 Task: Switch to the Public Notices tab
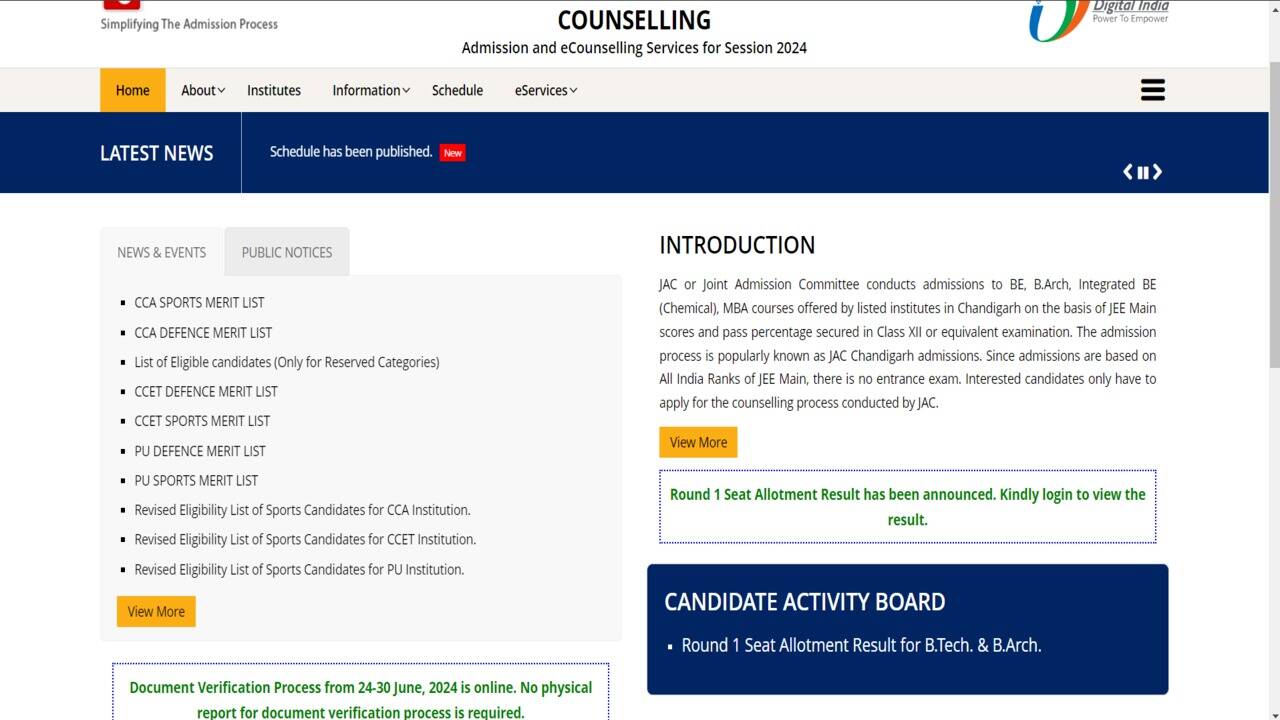tap(287, 252)
